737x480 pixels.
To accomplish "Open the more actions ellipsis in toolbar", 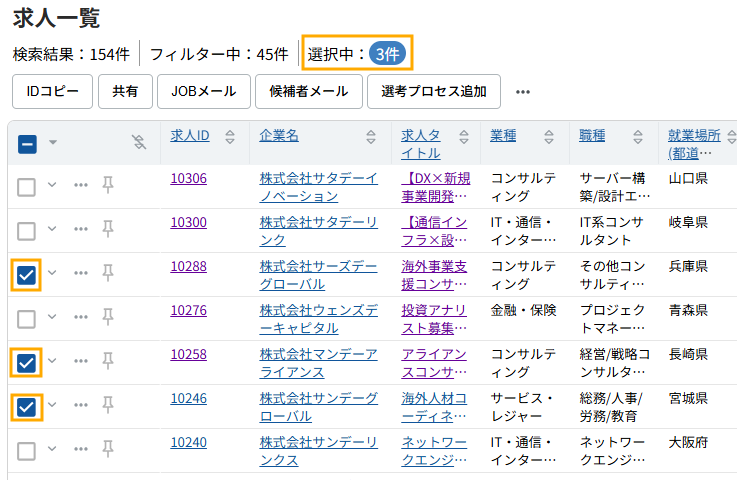I will pos(522,91).
